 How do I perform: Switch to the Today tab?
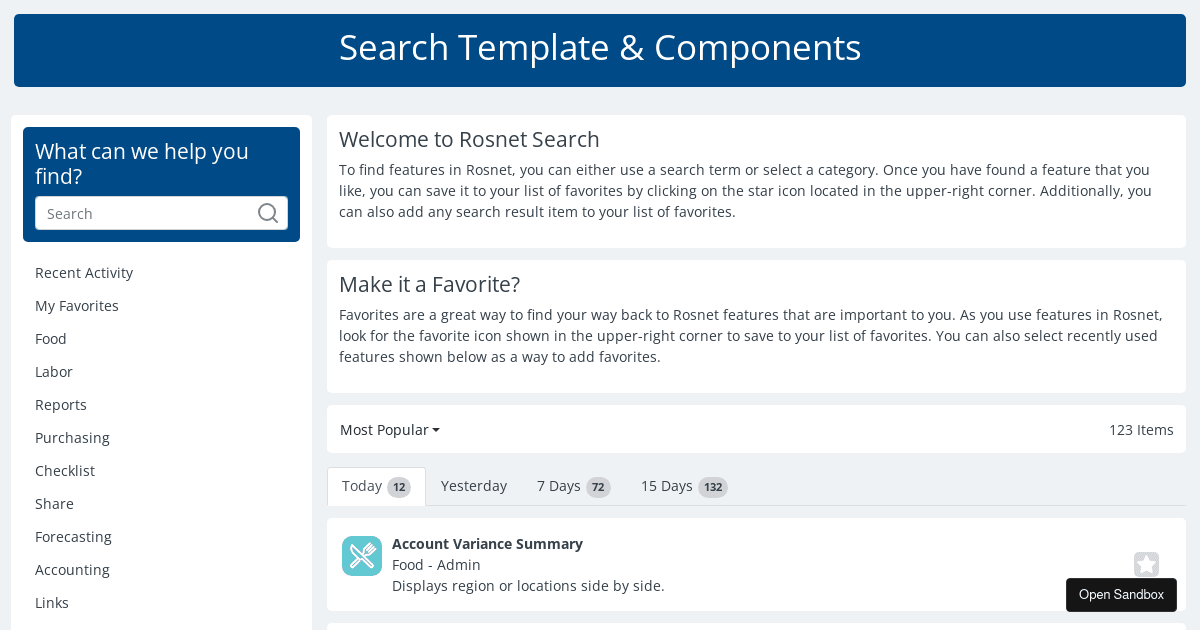[x=376, y=486]
